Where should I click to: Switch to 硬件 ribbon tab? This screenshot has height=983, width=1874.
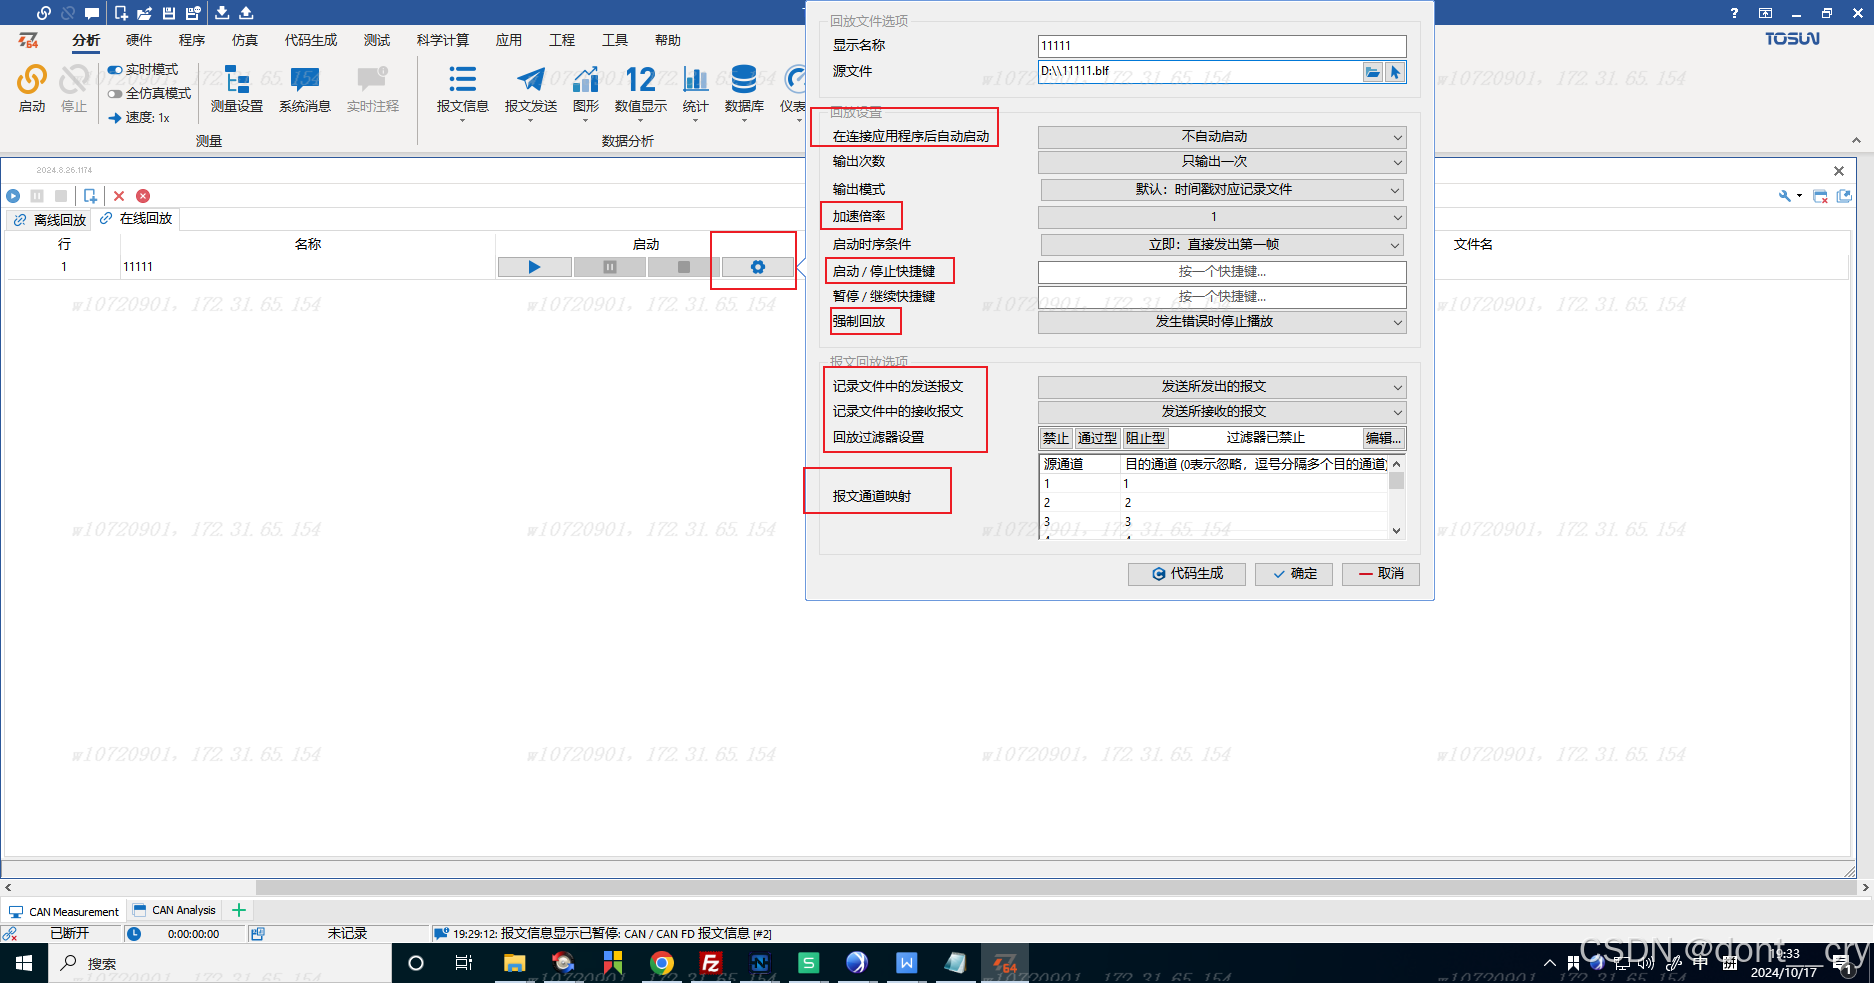click(139, 40)
